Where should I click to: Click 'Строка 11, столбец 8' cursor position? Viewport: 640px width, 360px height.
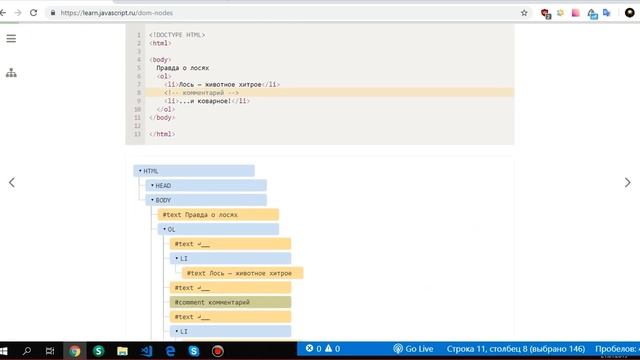[516, 349]
